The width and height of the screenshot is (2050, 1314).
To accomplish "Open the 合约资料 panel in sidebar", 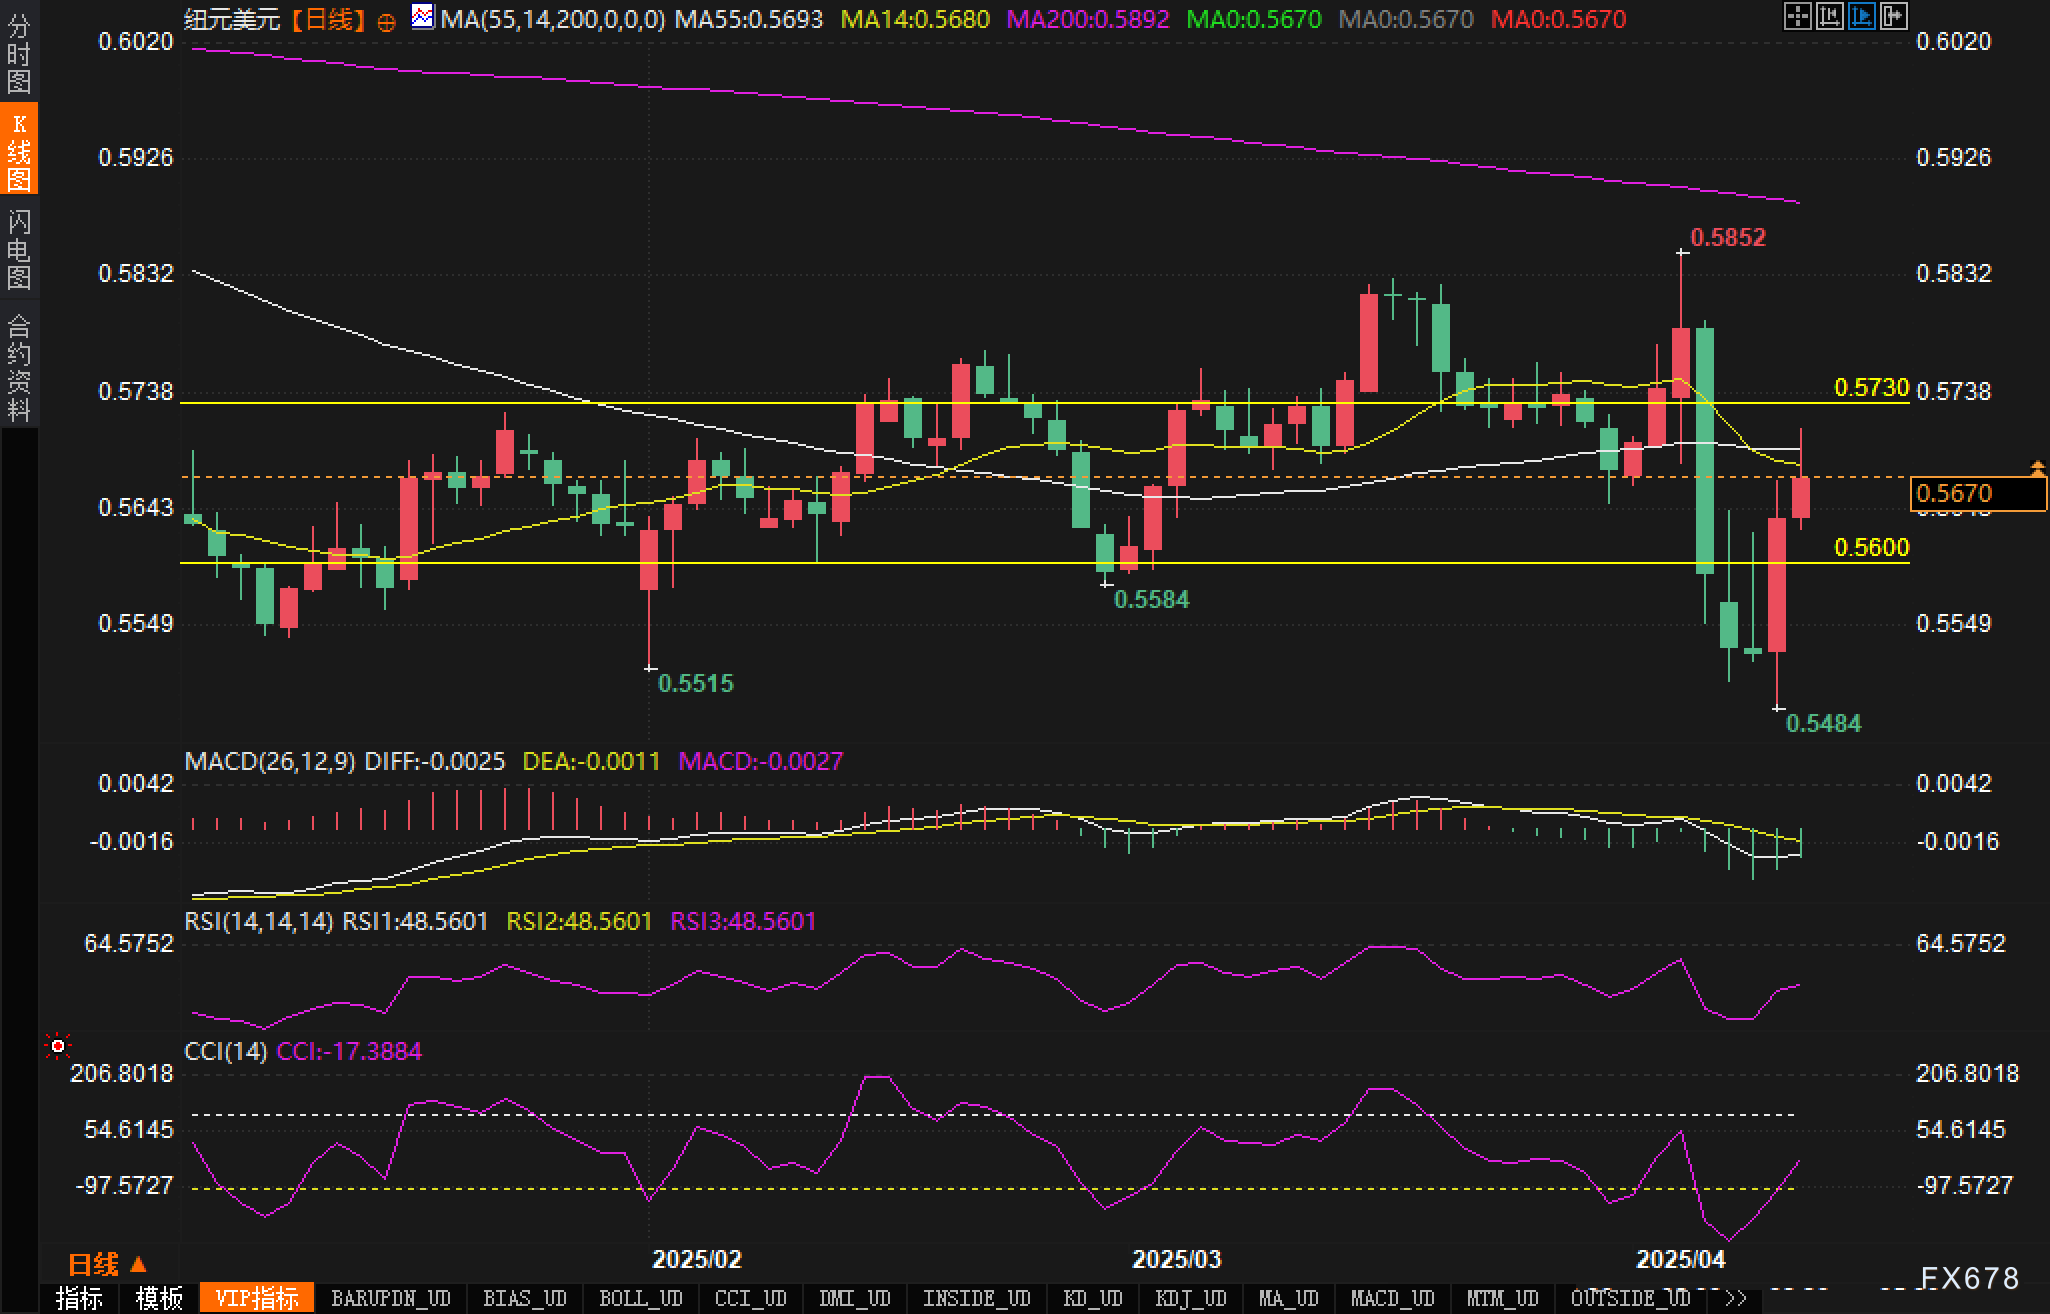I will click(19, 367).
